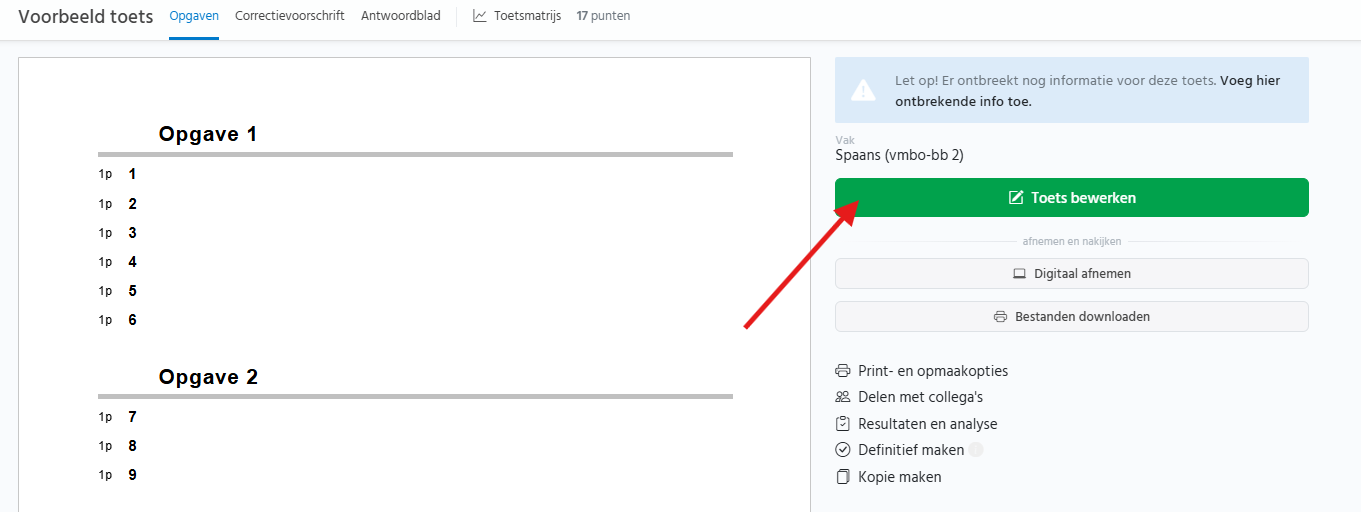Select the Opgave 2 heading in preview

(208, 377)
